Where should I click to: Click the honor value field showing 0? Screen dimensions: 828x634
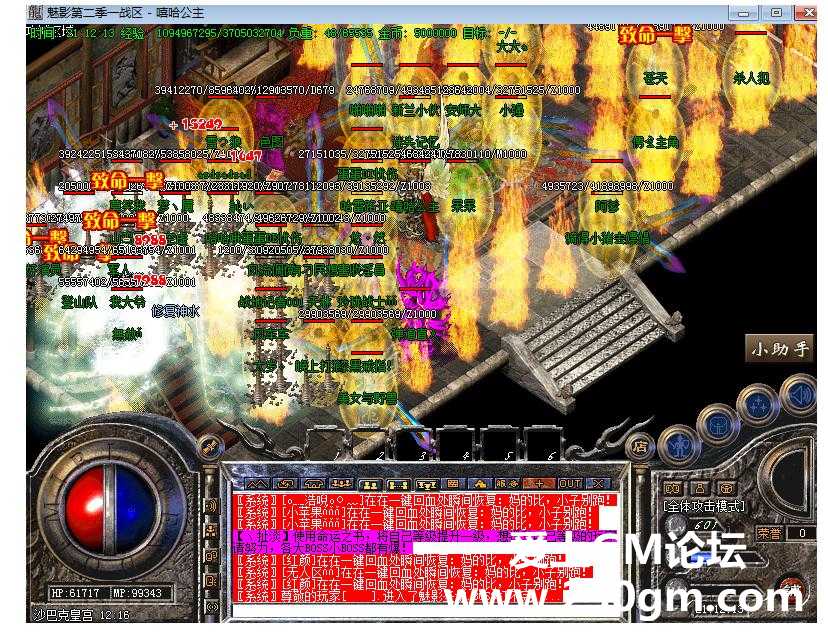point(802,534)
